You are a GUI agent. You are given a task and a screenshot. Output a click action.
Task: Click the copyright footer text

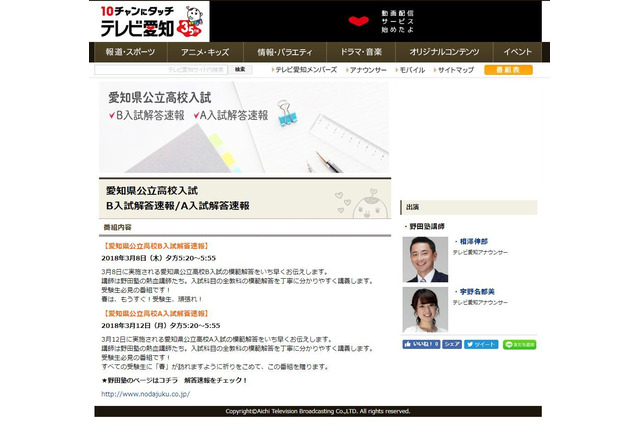click(318, 411)
